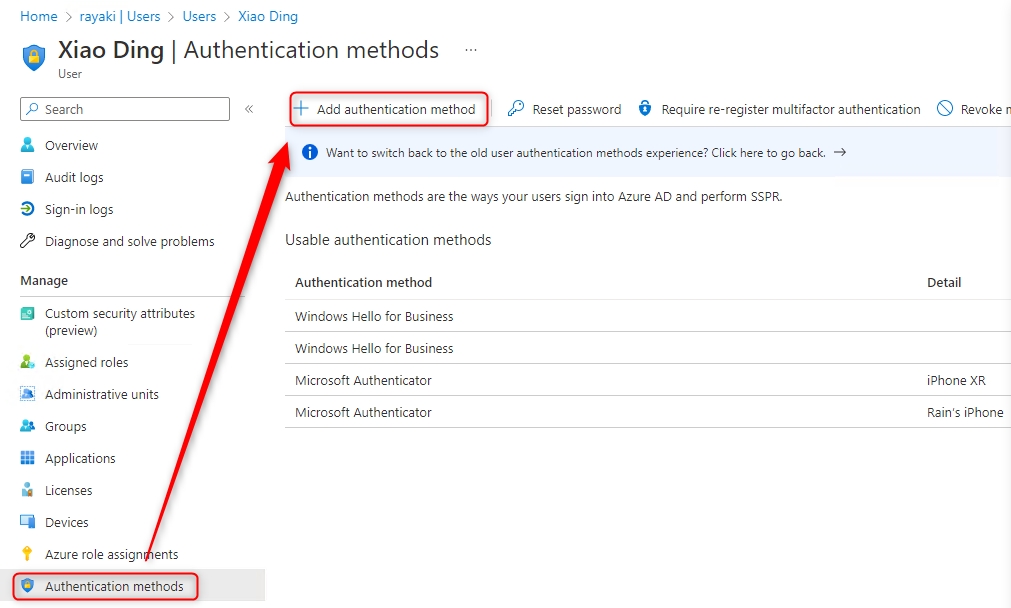Screen dimensions: 1011x608
Task: Click Require re-register multifactor authentication
Action: [779, 109]
